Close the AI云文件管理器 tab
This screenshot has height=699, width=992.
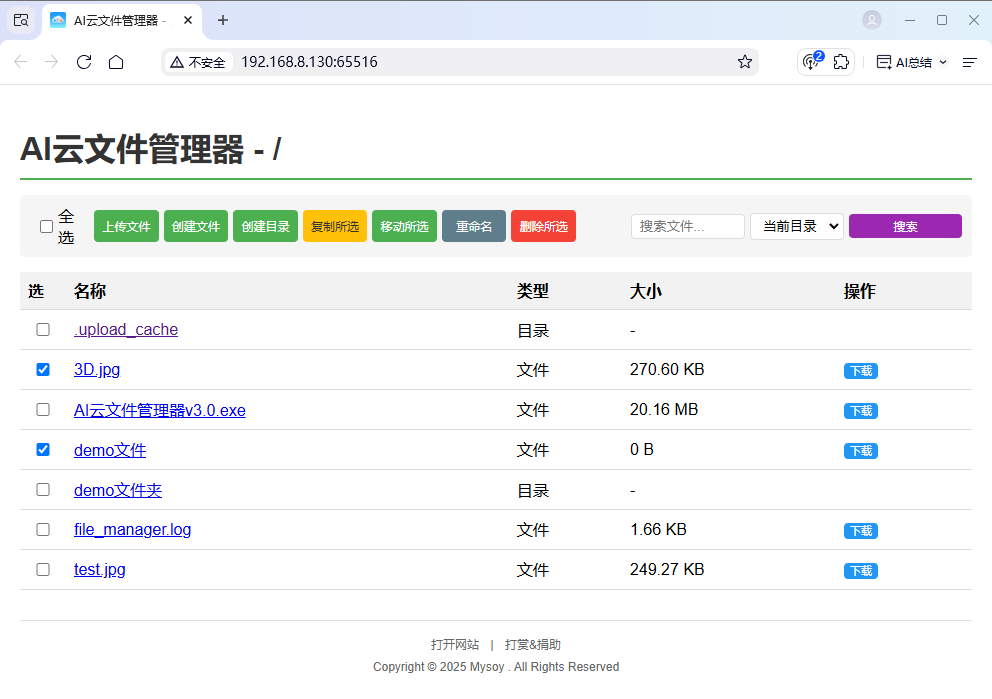coord(188,20)
